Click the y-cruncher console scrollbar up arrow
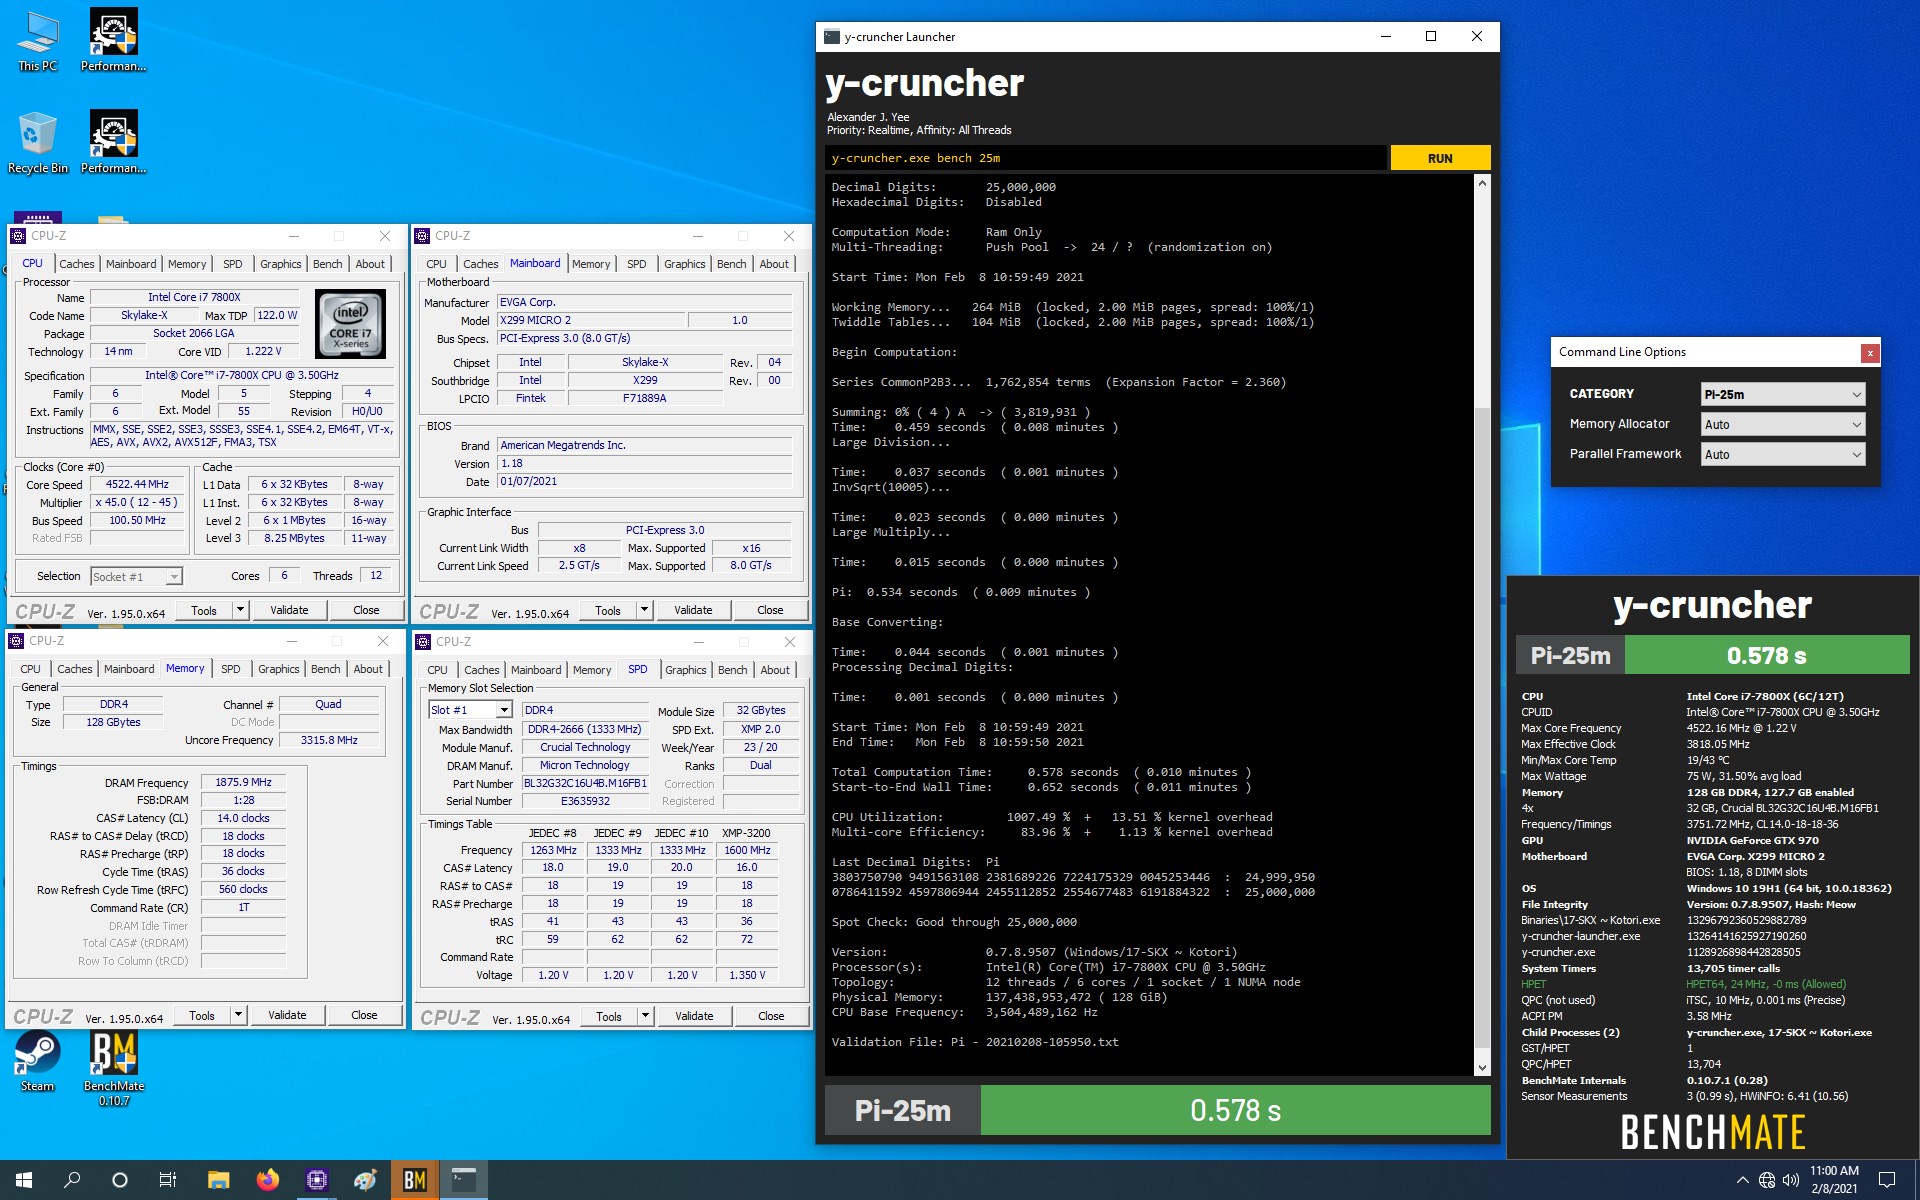This screenshot has height=1200, width=1920. [1482, 183]
